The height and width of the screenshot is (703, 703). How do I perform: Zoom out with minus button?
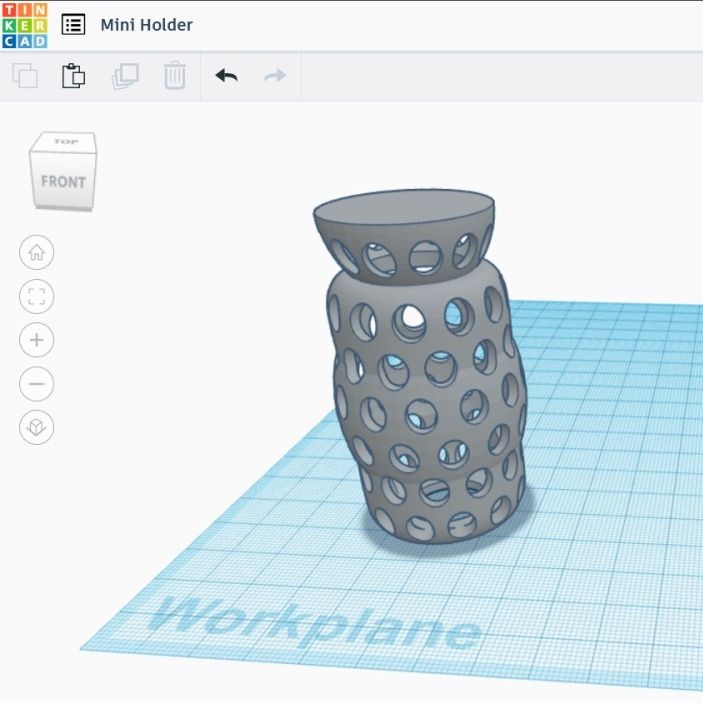[x=37, y=384]
